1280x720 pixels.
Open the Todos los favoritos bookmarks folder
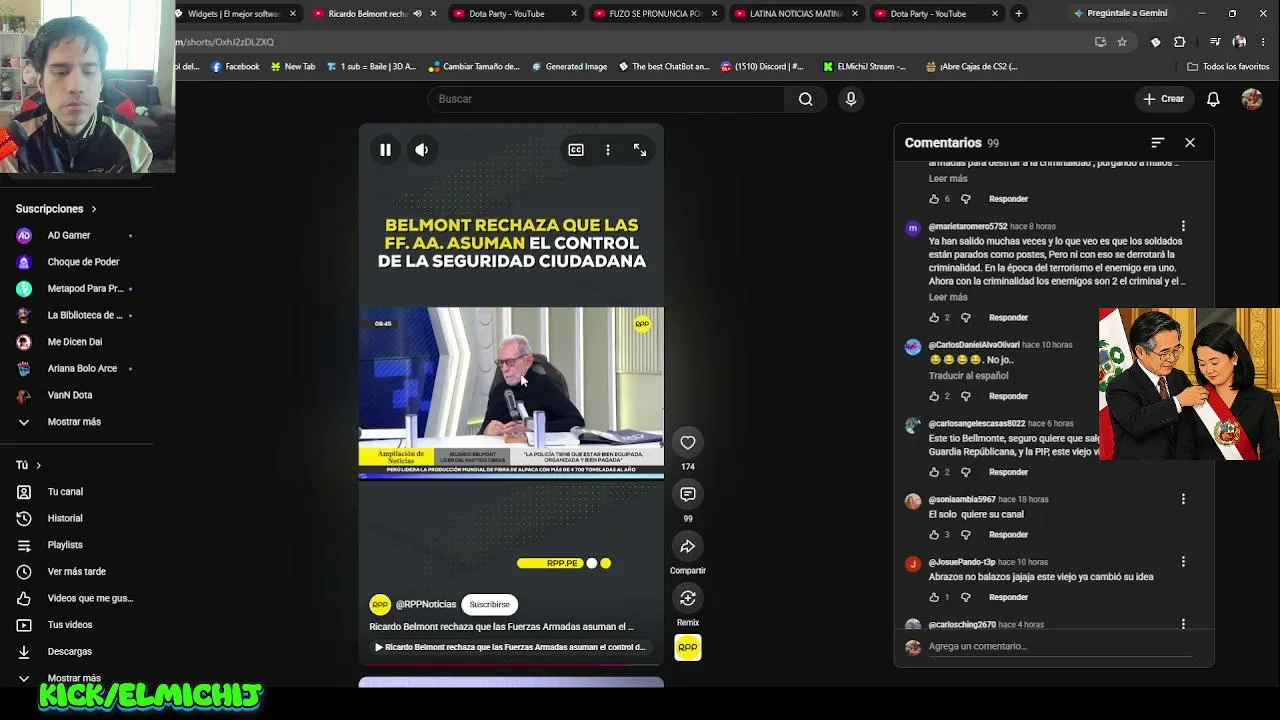[1228, 67]
